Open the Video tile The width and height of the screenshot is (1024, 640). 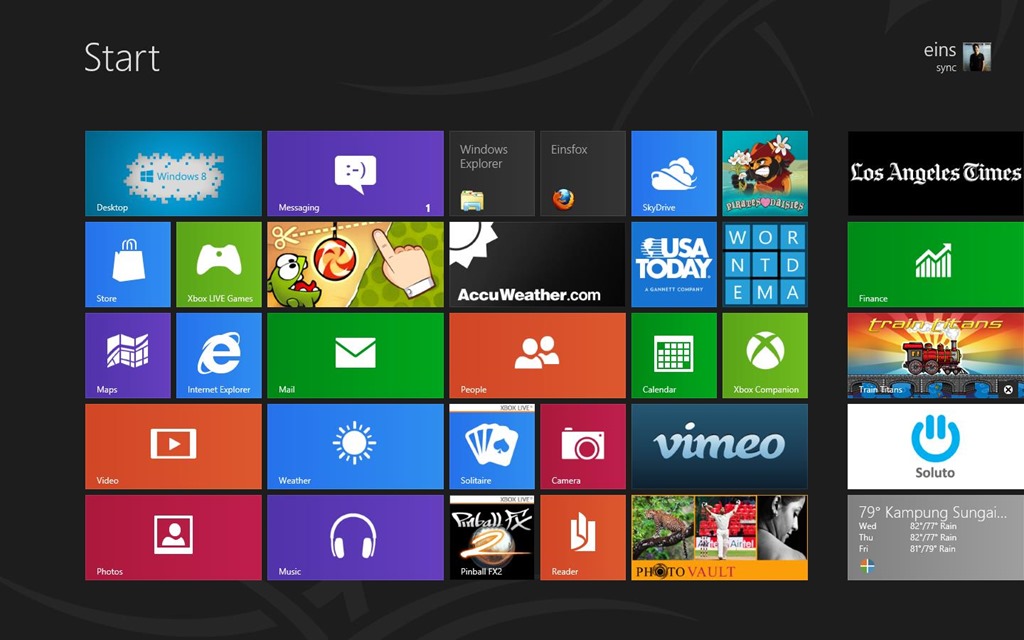click(173, 446)
